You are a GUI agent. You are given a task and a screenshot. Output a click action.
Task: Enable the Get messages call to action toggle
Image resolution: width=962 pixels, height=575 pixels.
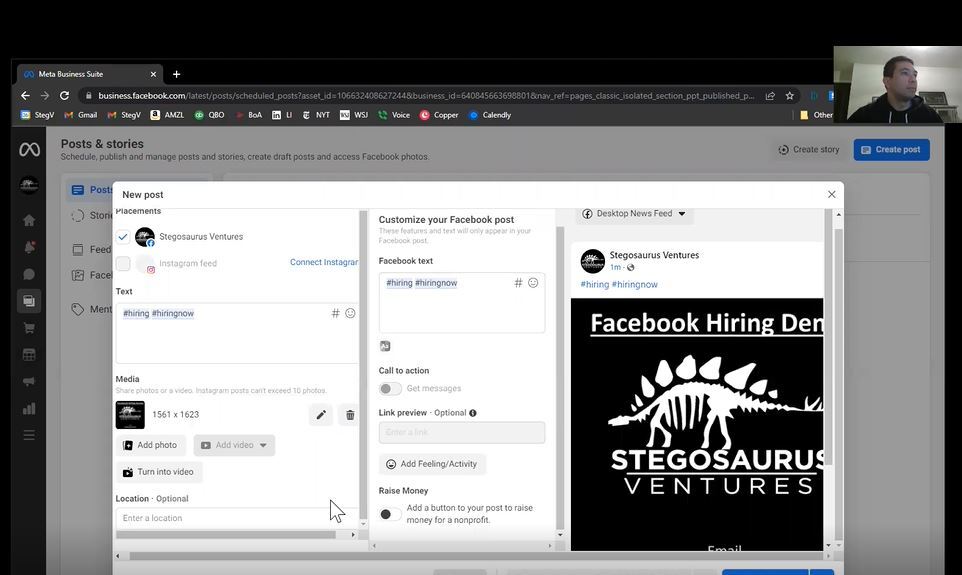coord(390,388)
